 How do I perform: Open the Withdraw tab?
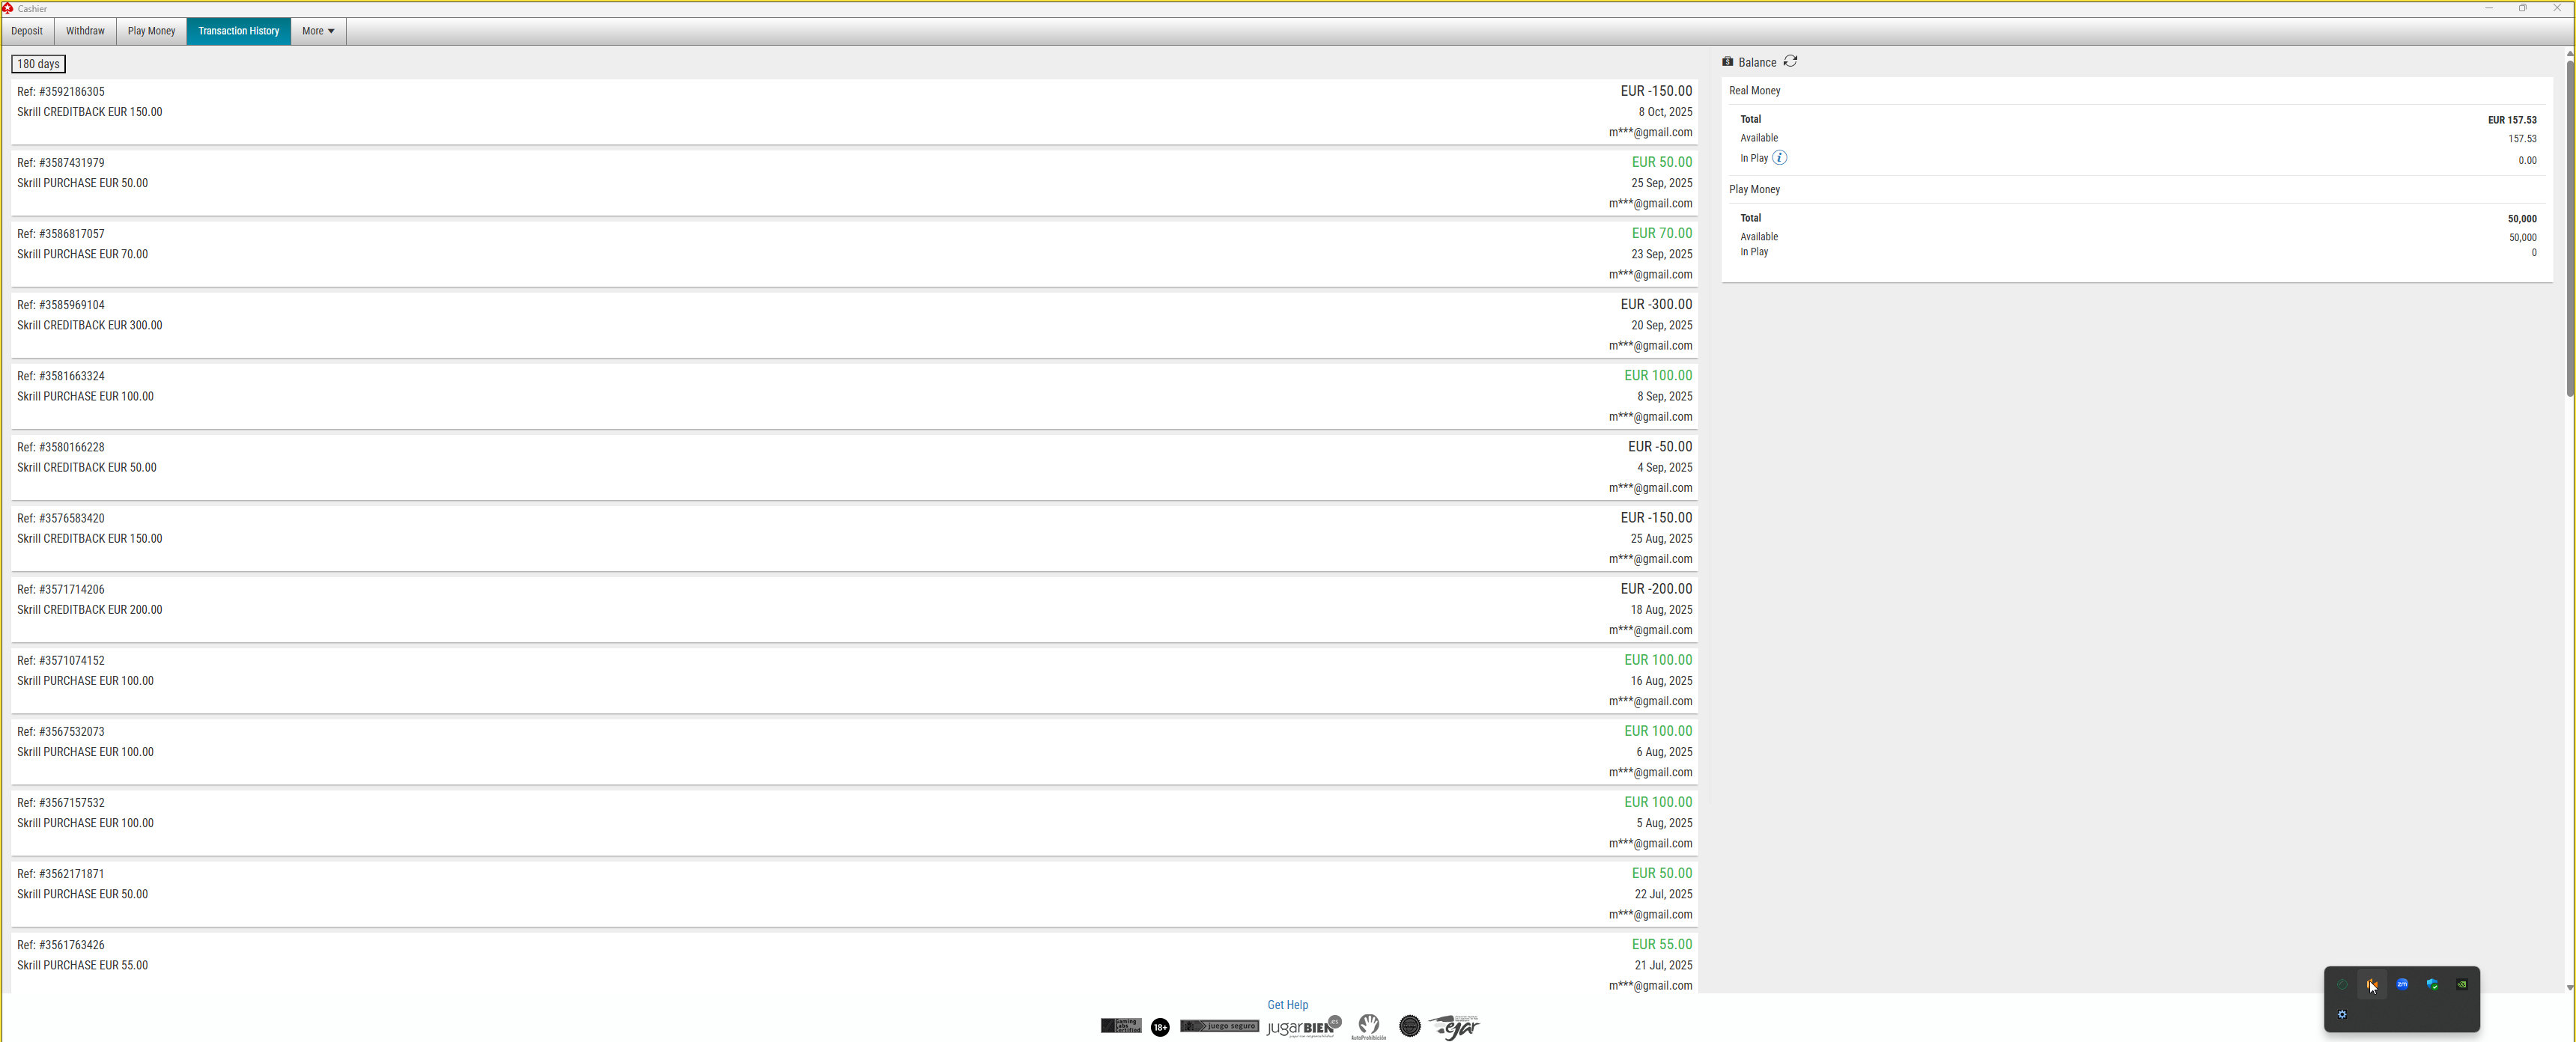[85, 31]
